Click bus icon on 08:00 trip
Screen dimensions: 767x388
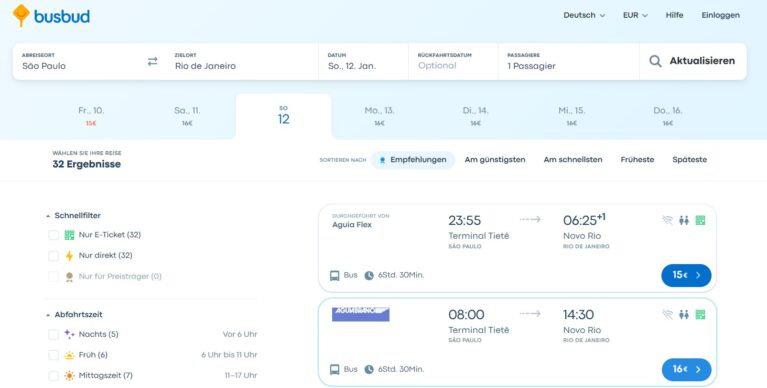coord(335,369)
